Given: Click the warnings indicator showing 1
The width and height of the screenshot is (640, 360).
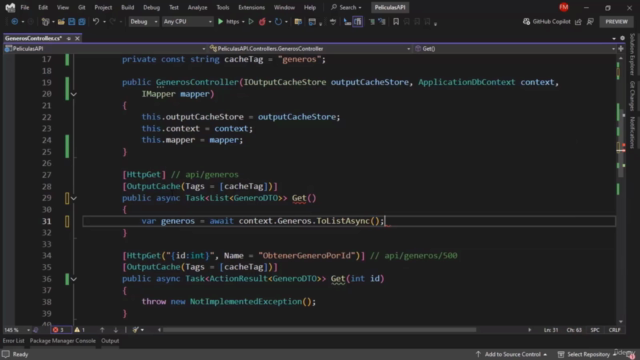Looking at the screenshot, I should [x=80, y=330].
